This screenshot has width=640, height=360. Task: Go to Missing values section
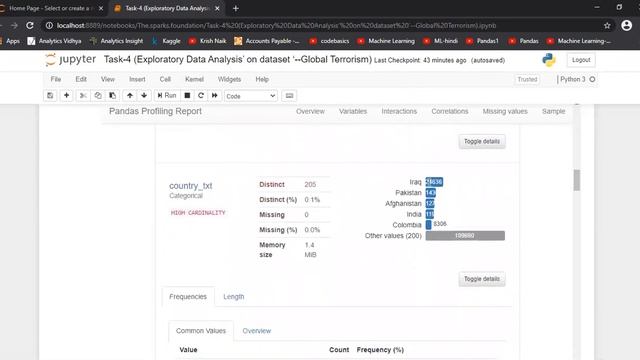(x=505, y=111)
